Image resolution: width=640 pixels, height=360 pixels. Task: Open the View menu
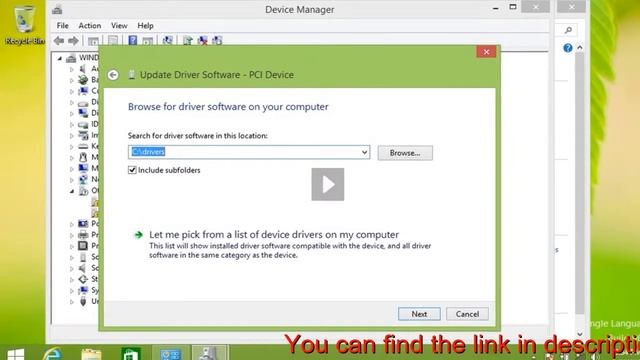(x=119, y=26)
